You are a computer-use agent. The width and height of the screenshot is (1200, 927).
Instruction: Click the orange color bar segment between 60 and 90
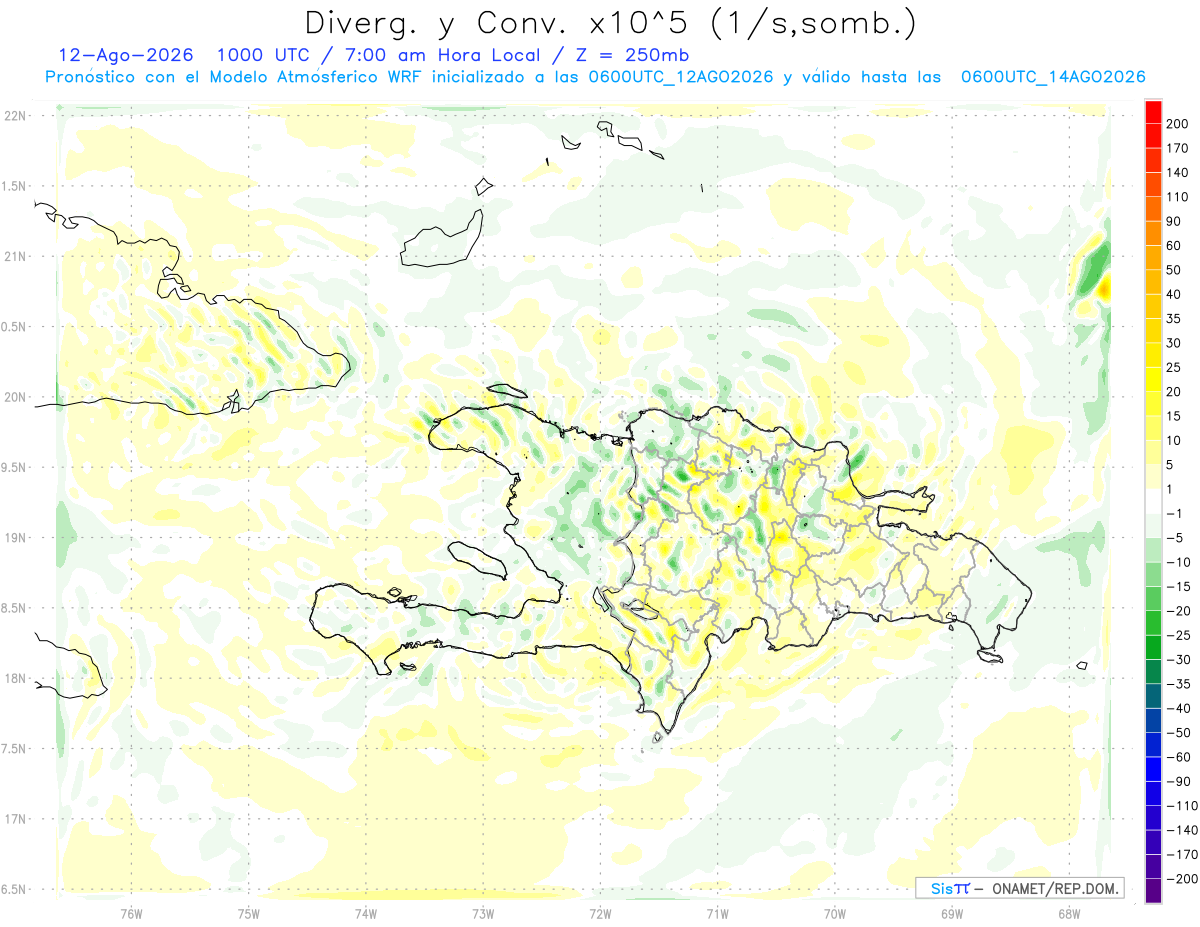point(1153,233)
